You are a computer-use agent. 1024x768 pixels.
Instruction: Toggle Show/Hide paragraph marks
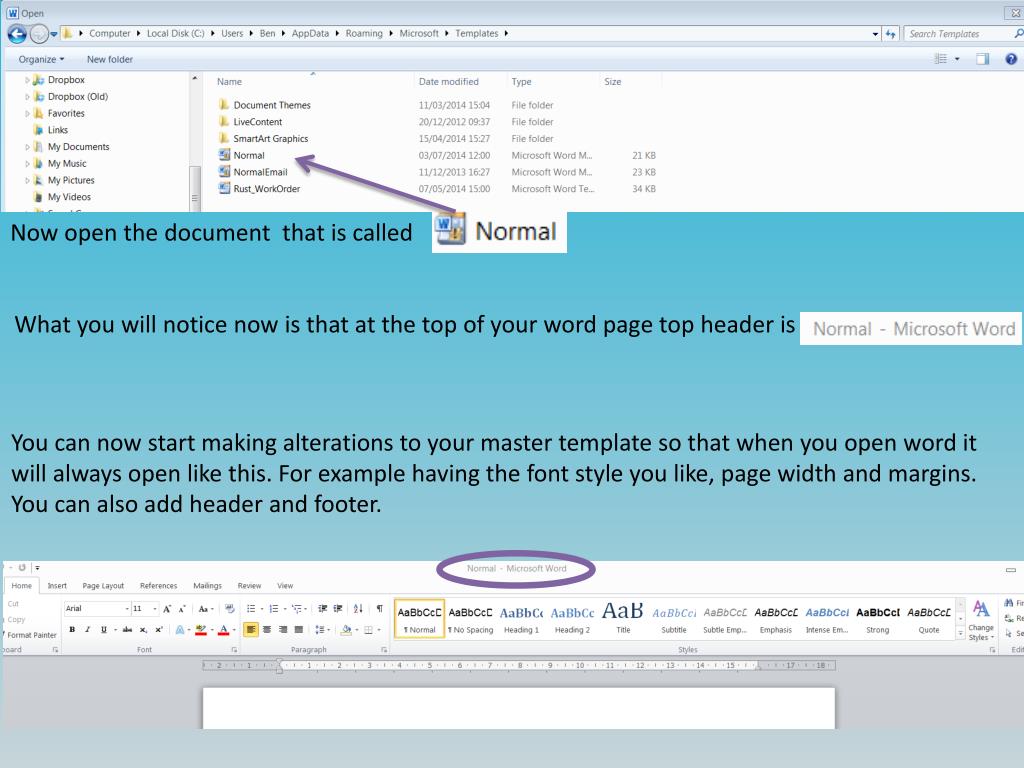point(379,609)
